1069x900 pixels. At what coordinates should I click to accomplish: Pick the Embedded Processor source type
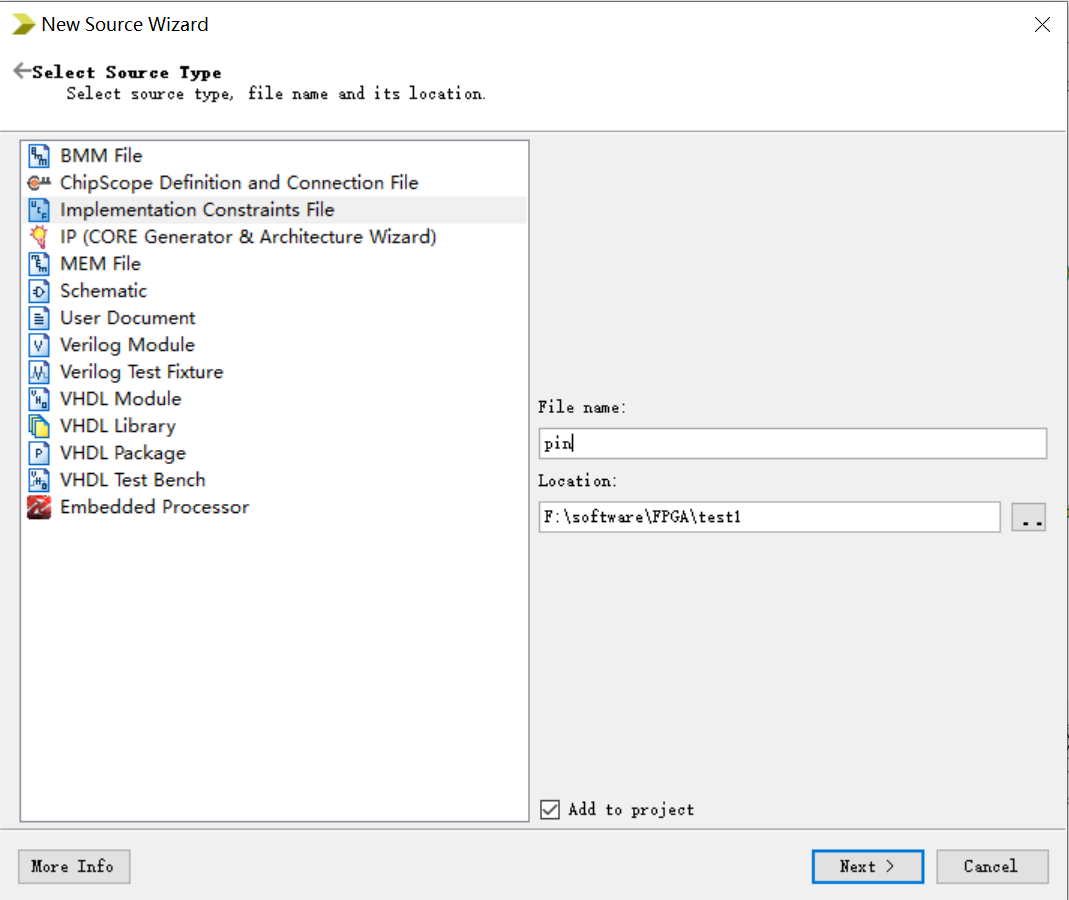[154, 507]
